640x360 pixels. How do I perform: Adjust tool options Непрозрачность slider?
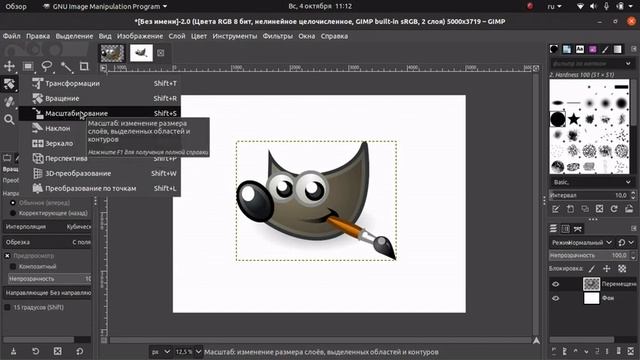coord(49,279)
